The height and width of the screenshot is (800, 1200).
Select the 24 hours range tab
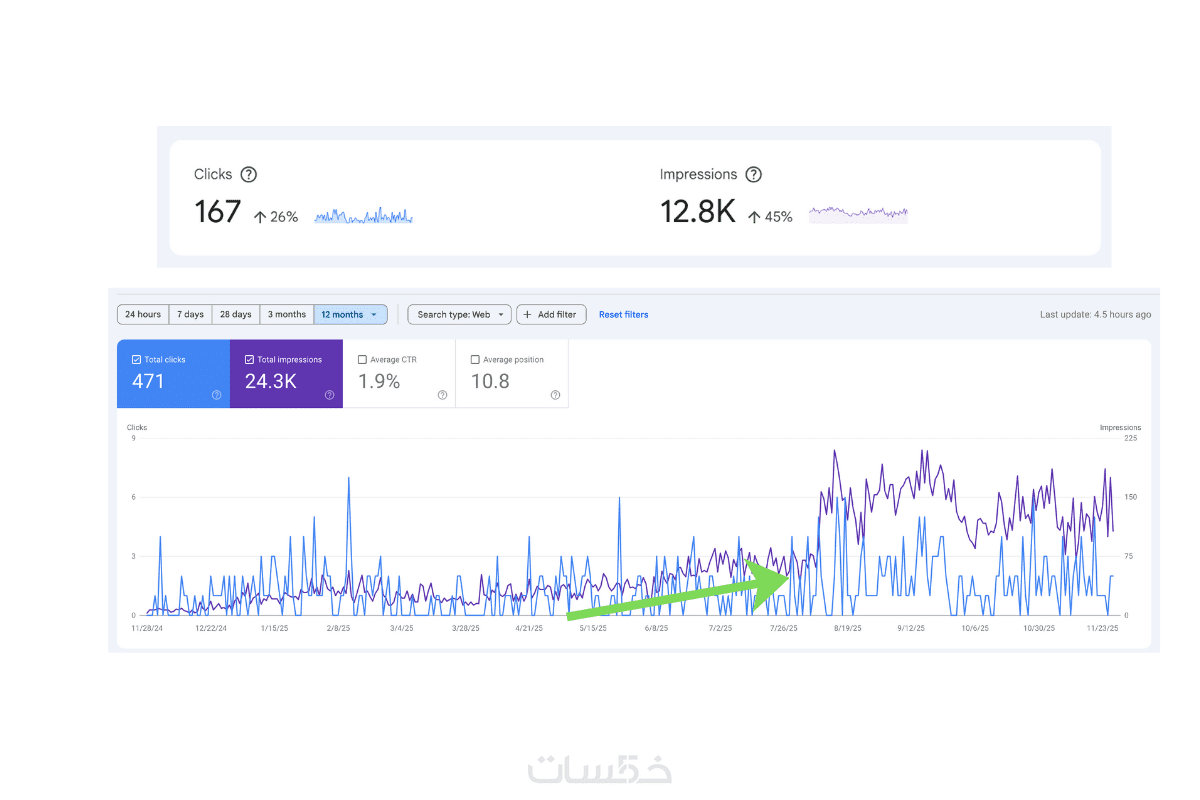143,314
